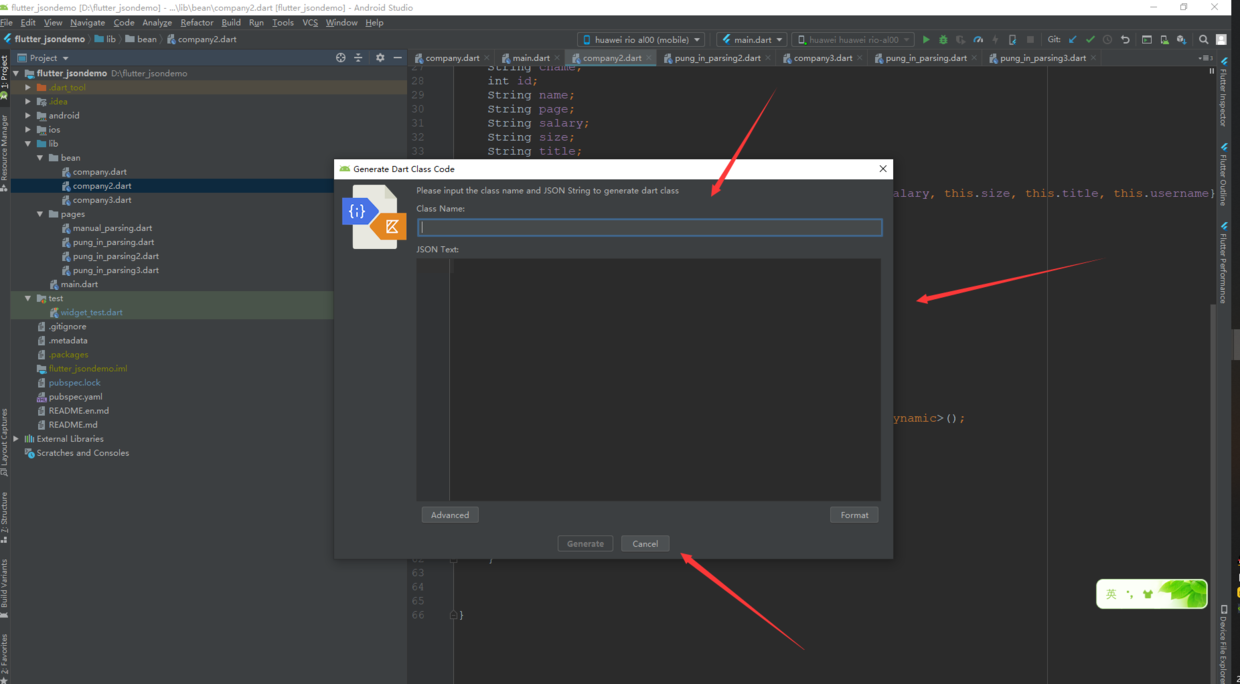Switch to the pung_in_parsing2.dart editor tab

coord(717,58)
